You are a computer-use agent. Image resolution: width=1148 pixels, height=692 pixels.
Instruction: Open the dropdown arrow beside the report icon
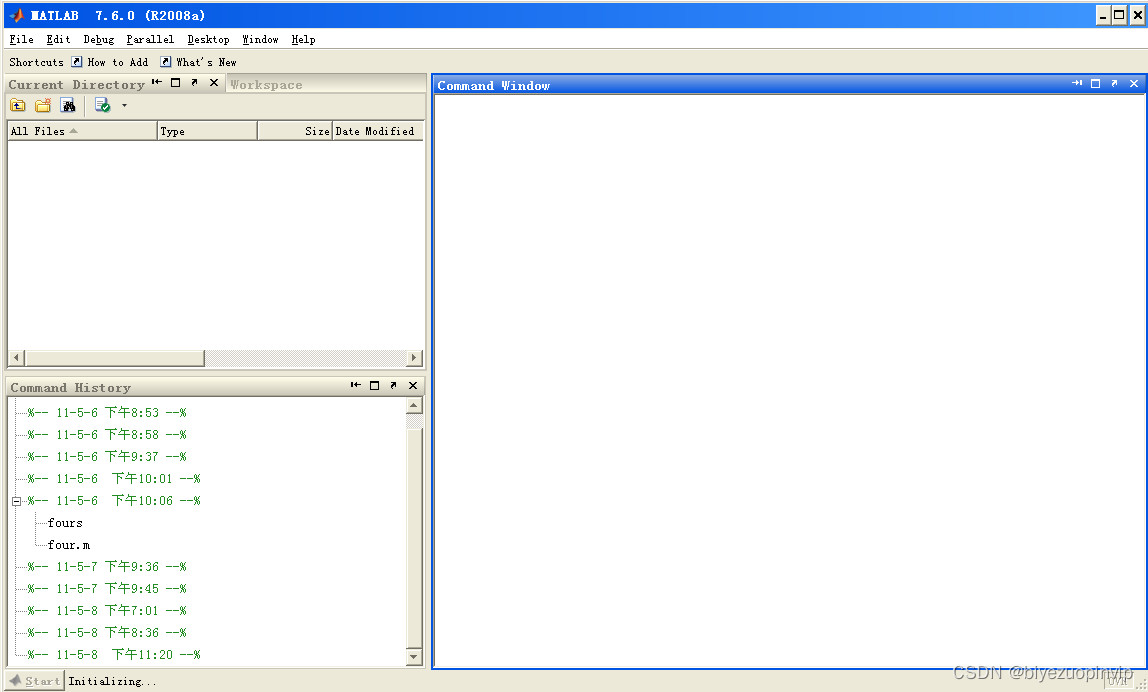[x=124, y=105]
